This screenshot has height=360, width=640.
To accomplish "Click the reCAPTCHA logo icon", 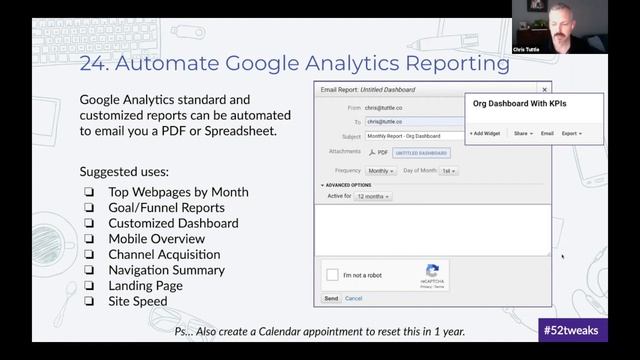I will pos(432,271).
